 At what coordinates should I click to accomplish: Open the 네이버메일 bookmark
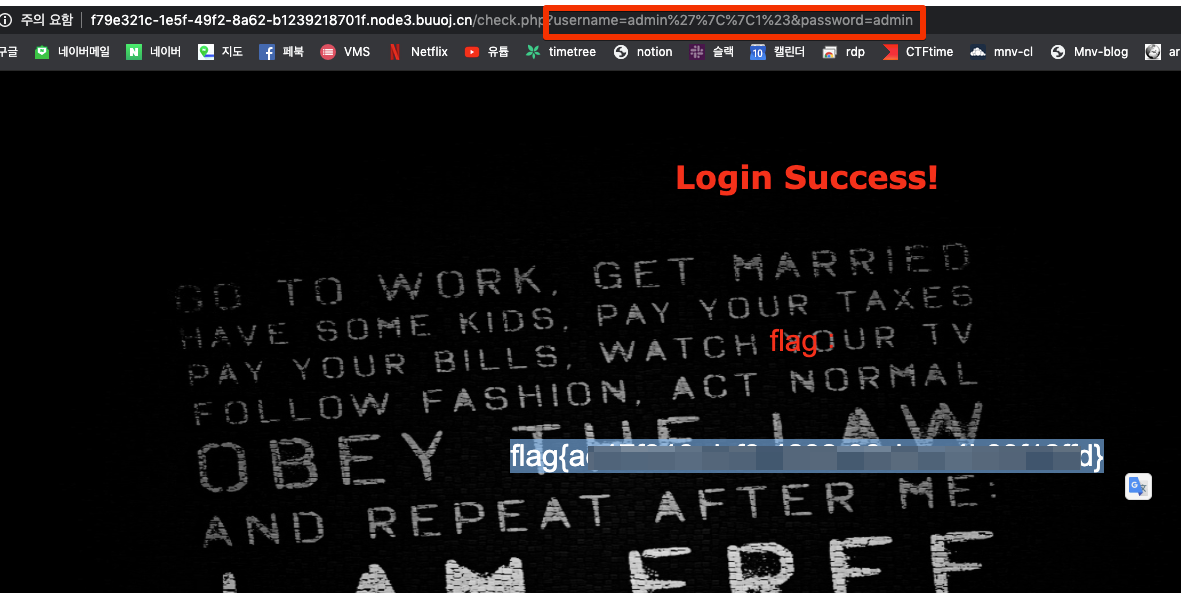73,52
